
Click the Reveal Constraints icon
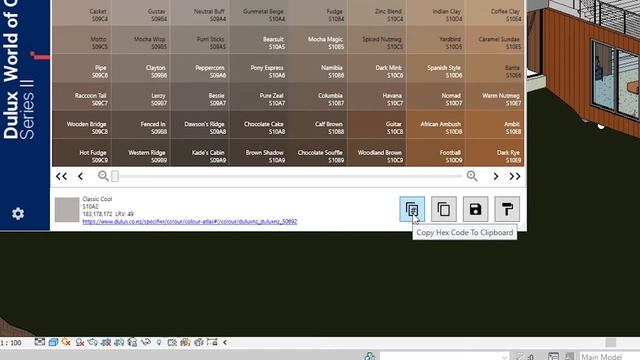click(x=212, y=342)
